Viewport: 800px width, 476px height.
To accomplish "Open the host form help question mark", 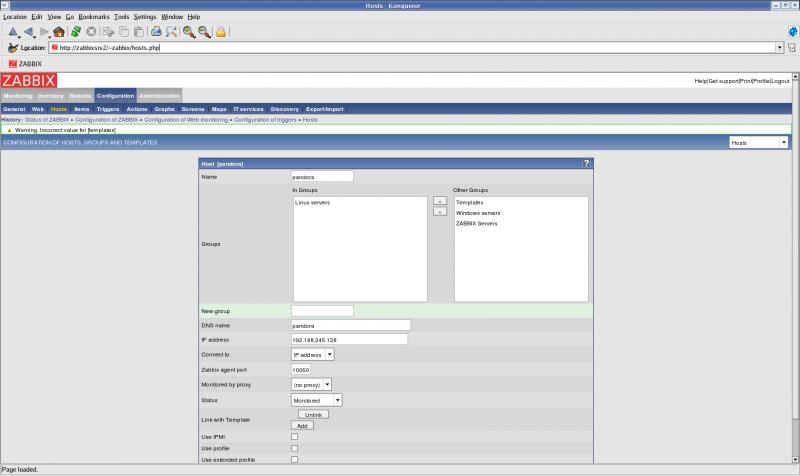I will (586, 163).
